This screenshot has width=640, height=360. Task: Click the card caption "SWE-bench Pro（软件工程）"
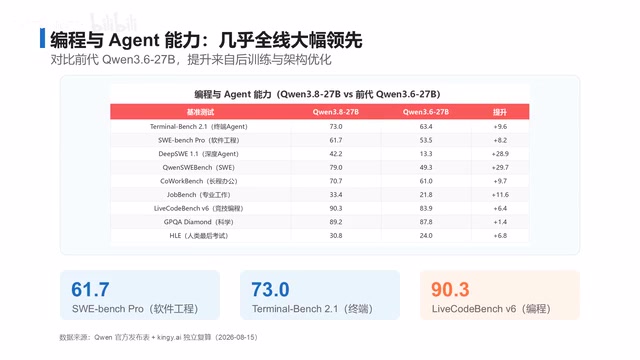click(x=135, y=309)
